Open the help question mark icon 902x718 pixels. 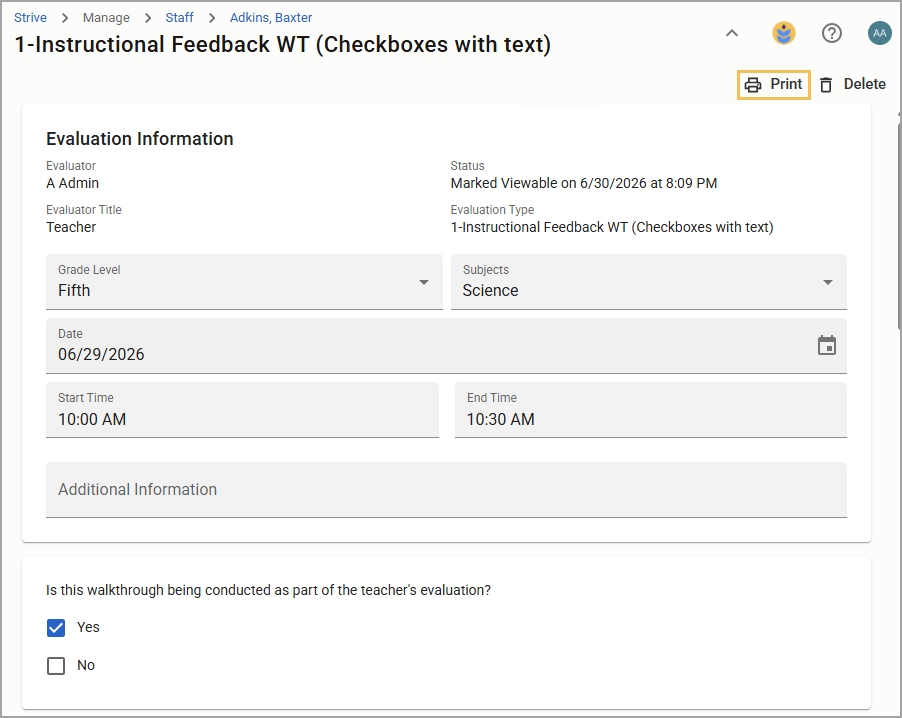pyautogui.click(x=832, y=33)
